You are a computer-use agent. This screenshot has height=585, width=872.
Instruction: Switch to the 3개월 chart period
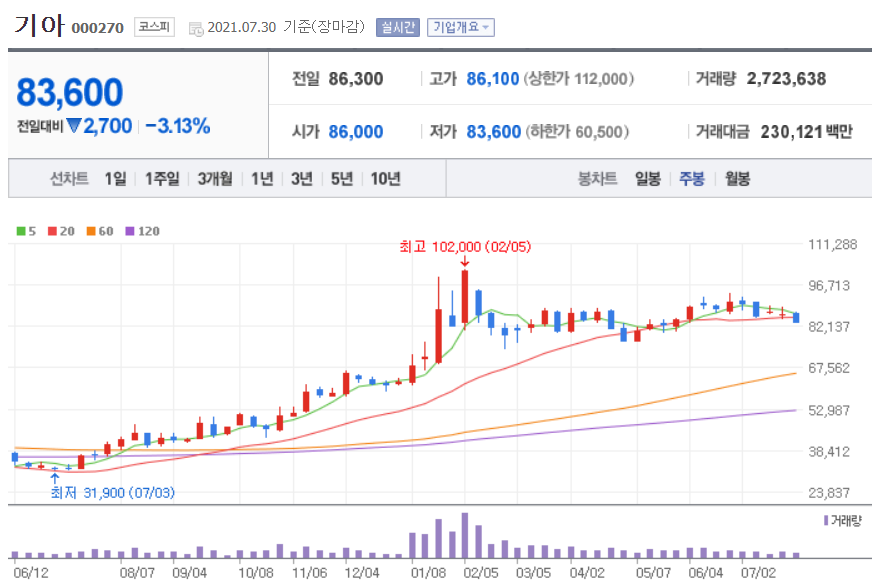pos(215,179)
